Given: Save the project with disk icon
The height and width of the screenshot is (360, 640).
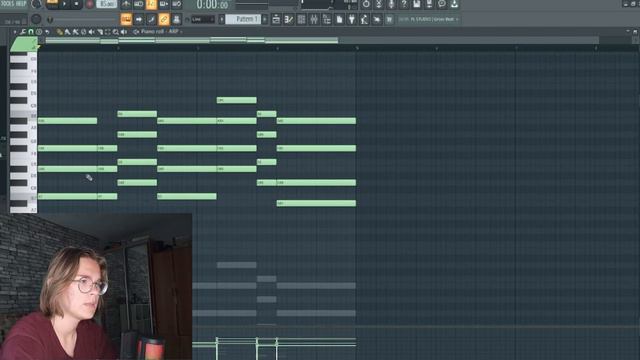Looking at the screenshot, I should pos(416,4).
